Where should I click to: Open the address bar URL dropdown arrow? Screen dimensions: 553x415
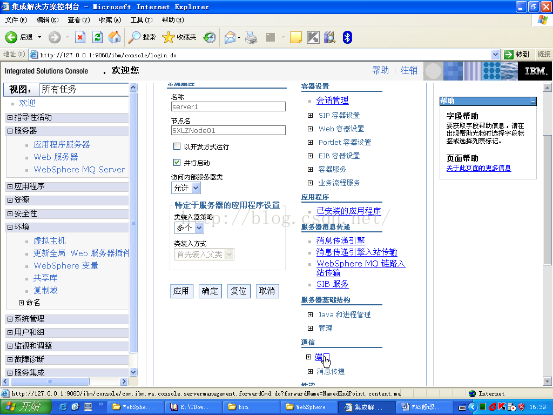(x=495, y=55)
